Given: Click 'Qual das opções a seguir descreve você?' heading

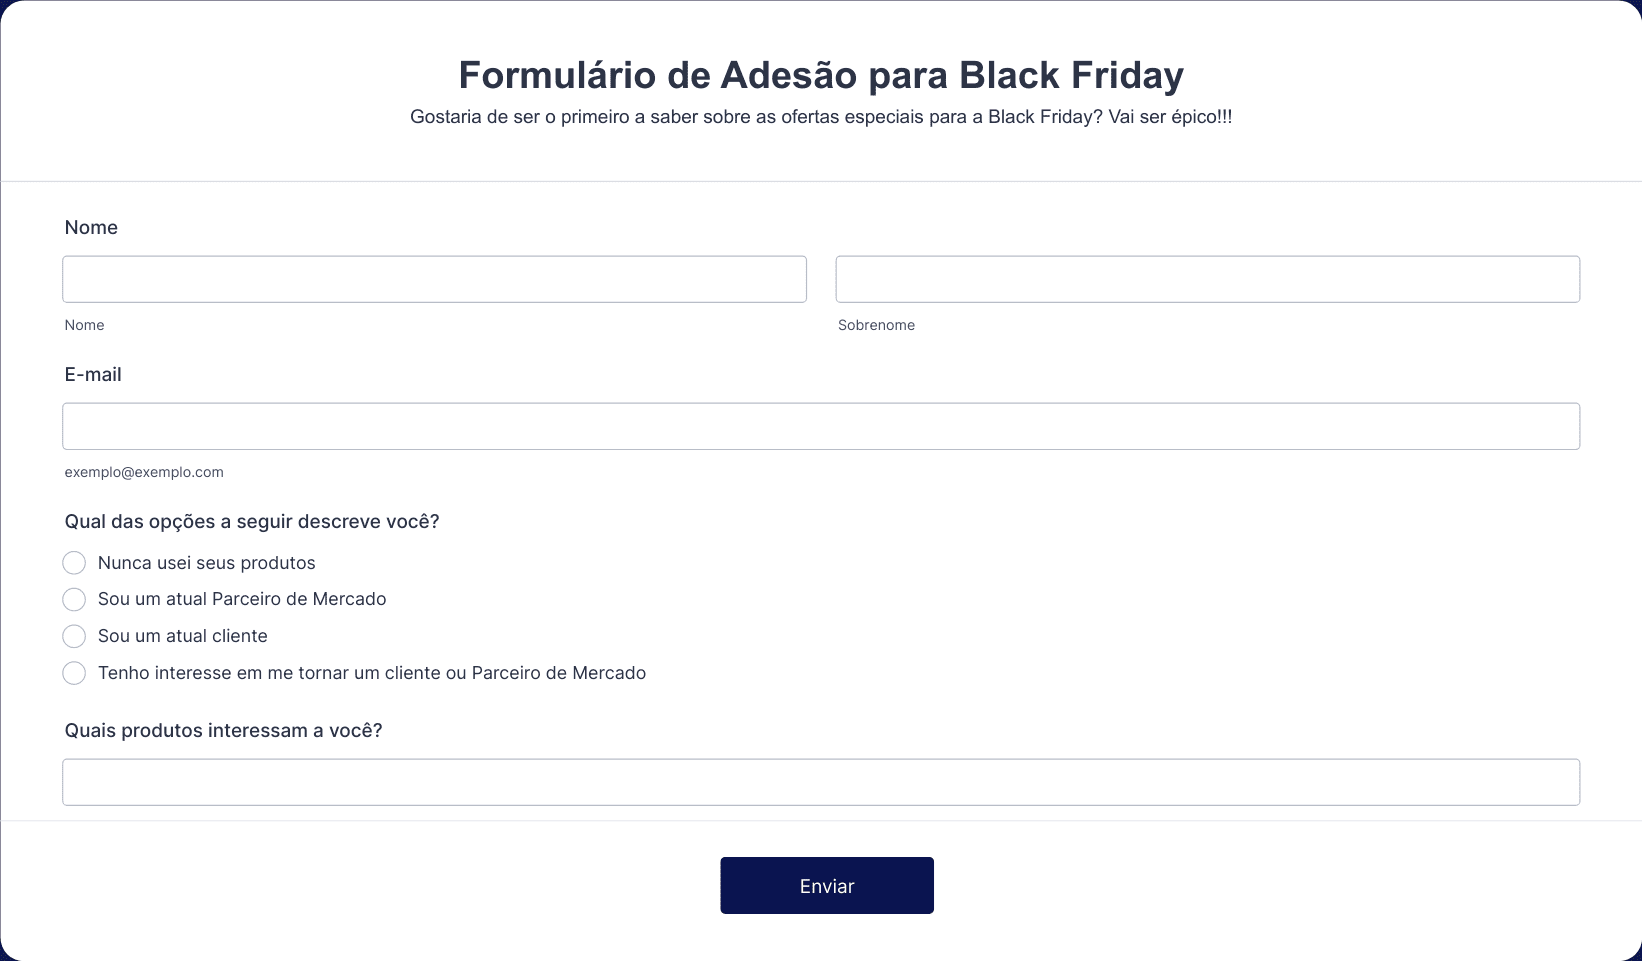Looking at the screenshot, I should click(x=252, y=522).
